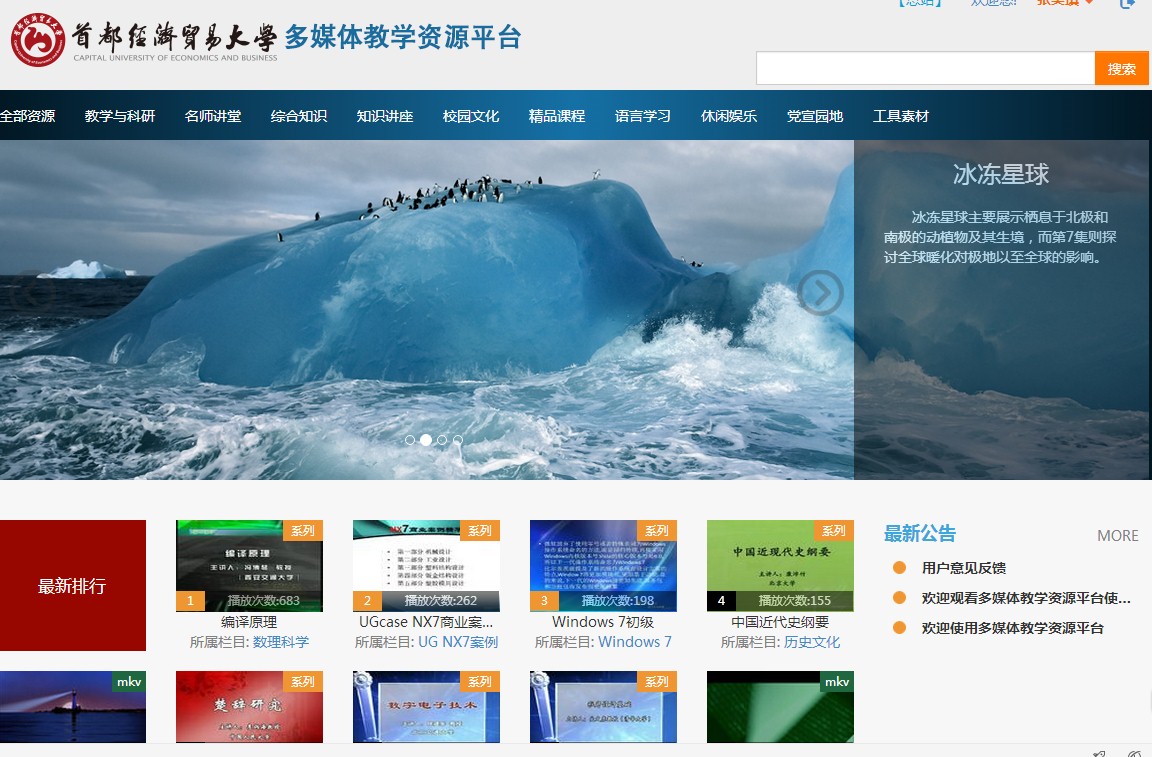This screenshot has height=757, width=1152.
Task: Click the mkv badge on the green thumbnail
Action: (x=836, y=682)
